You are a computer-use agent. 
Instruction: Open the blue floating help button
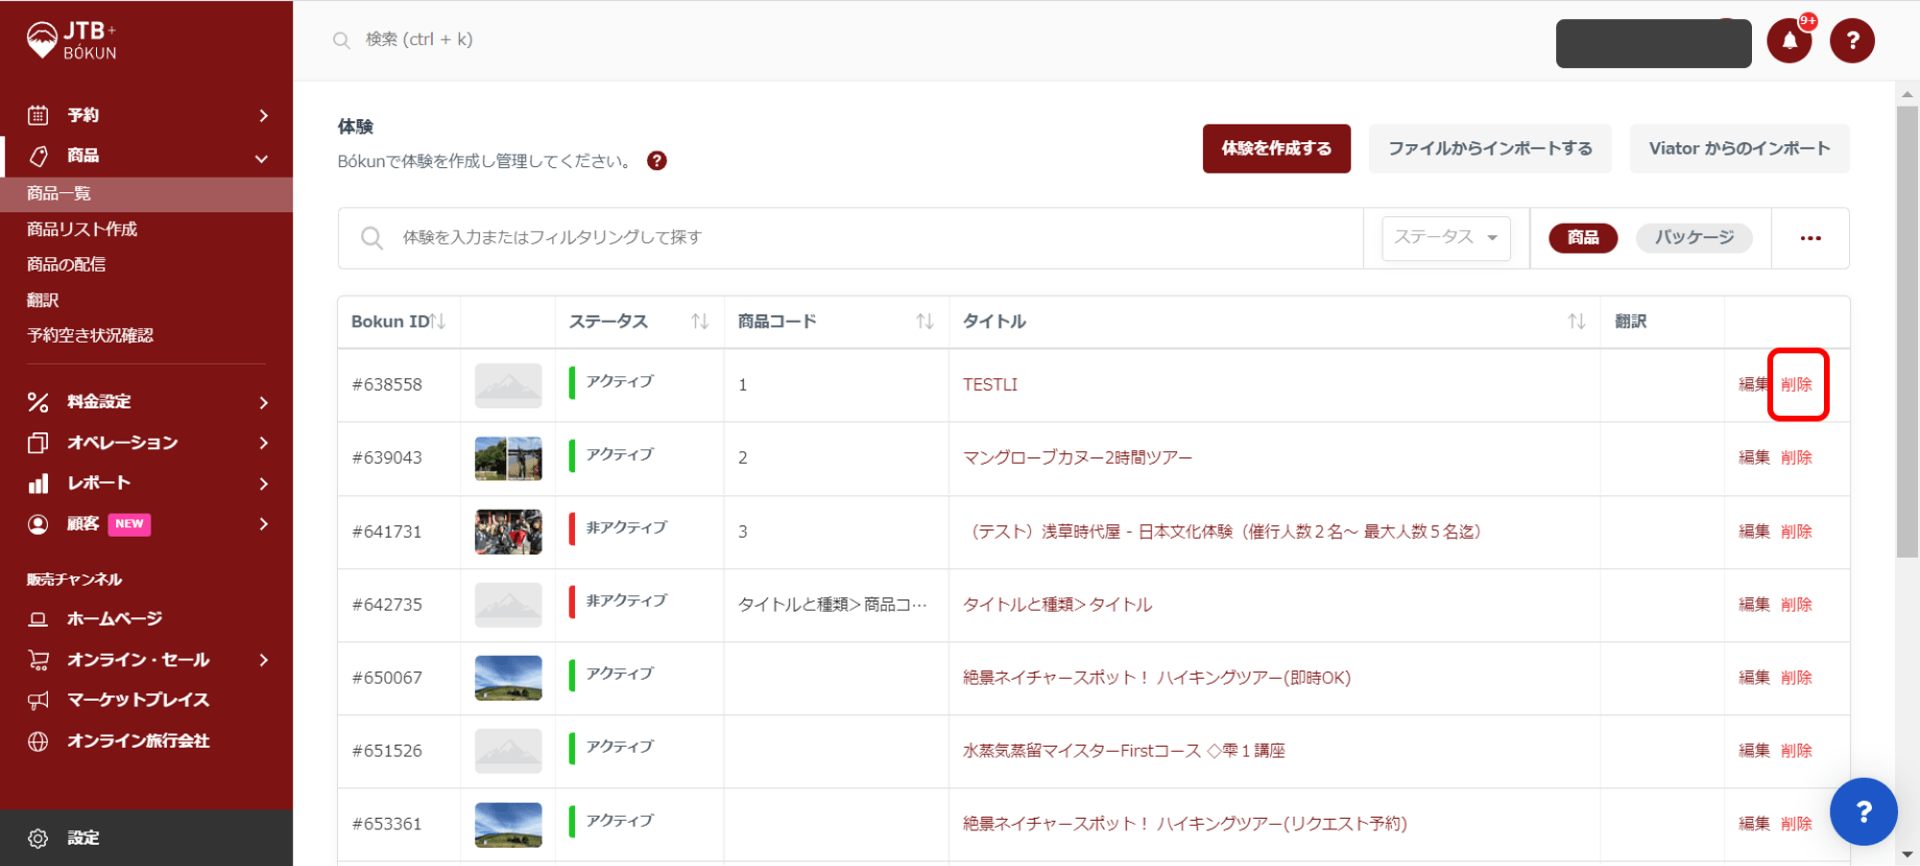(x=1863, y=811)
